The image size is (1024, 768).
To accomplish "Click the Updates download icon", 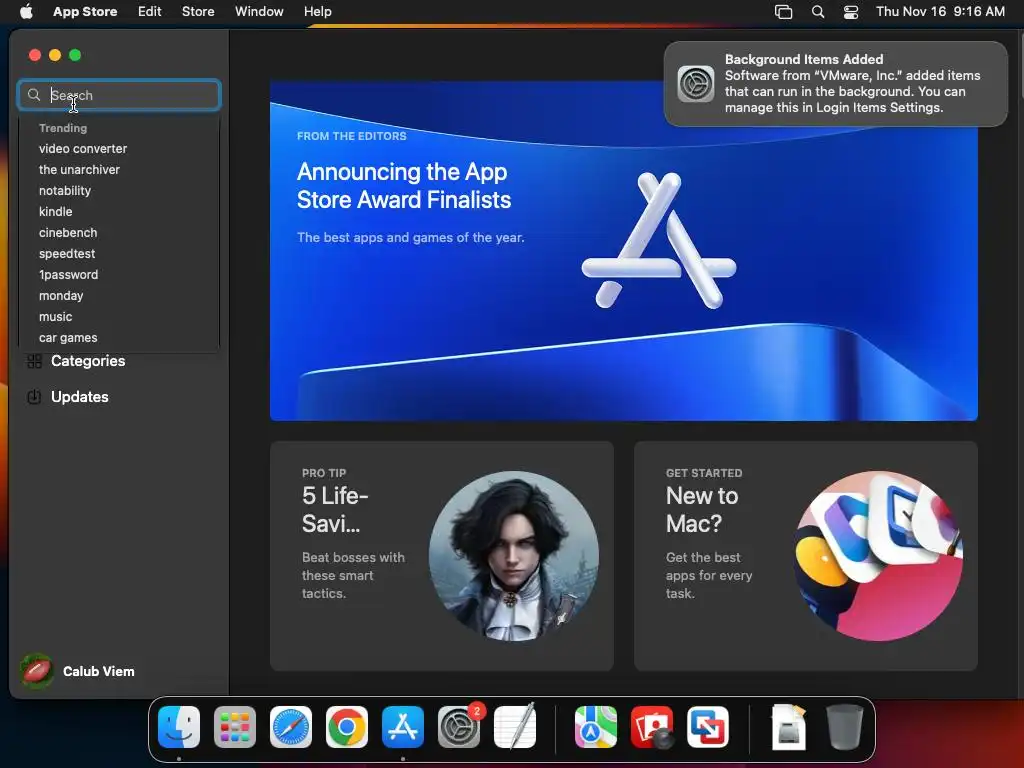I will tap(34, 397).
